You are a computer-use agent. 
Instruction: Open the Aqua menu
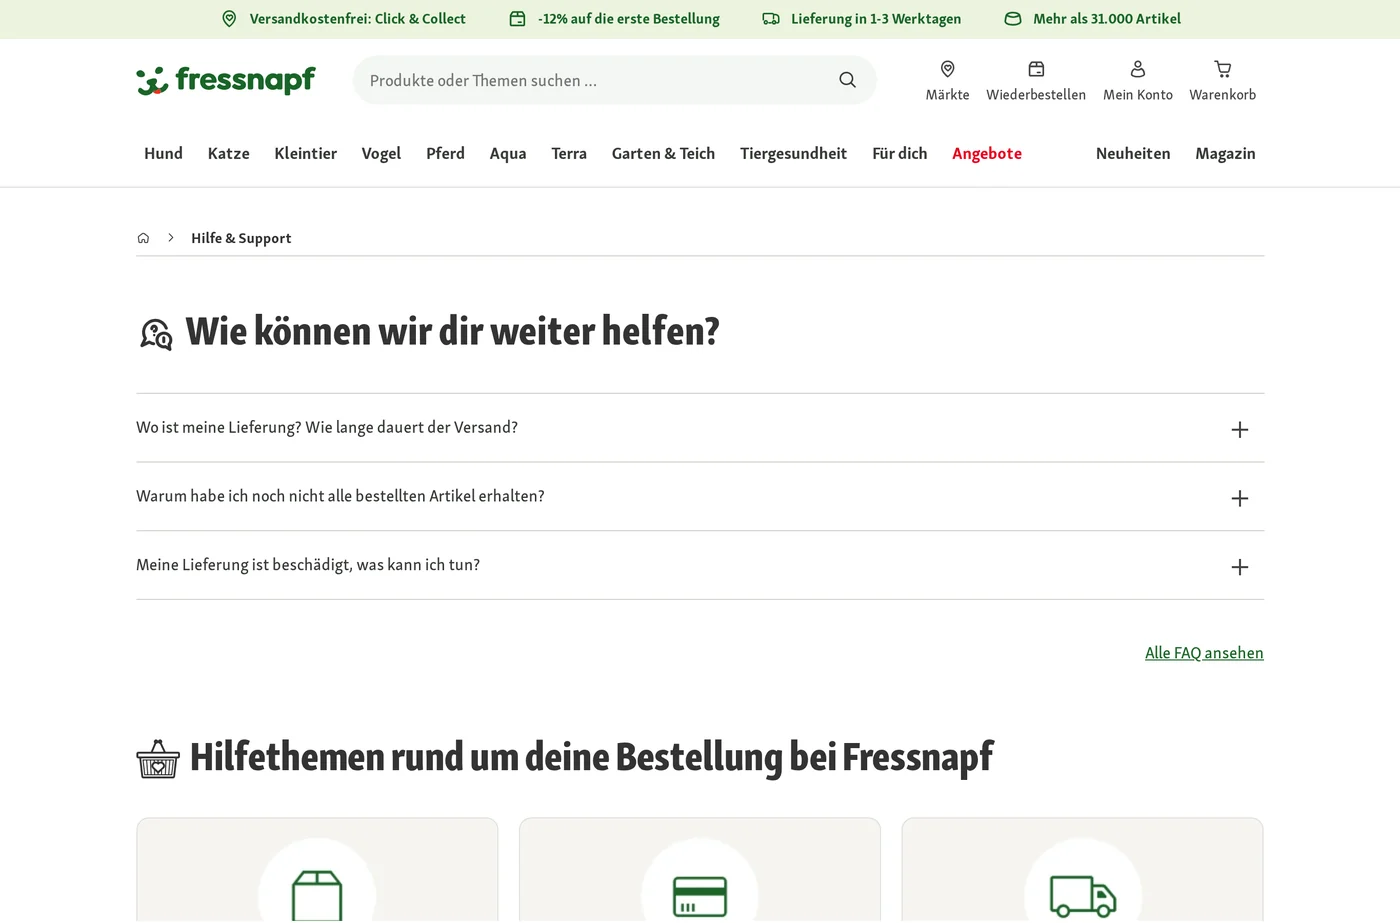click(x=508, y=154)
